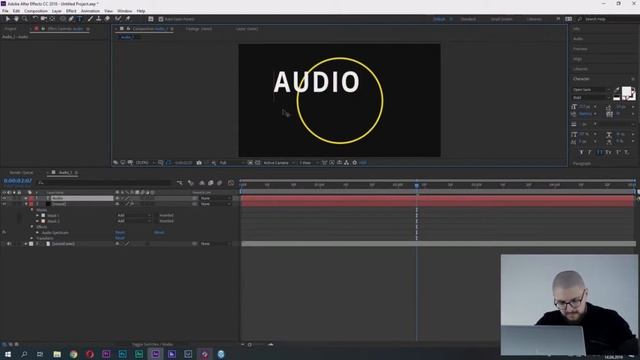Toggle the Faux Bold text style
The height and width of the screenshot is (360, 640).
582,152
